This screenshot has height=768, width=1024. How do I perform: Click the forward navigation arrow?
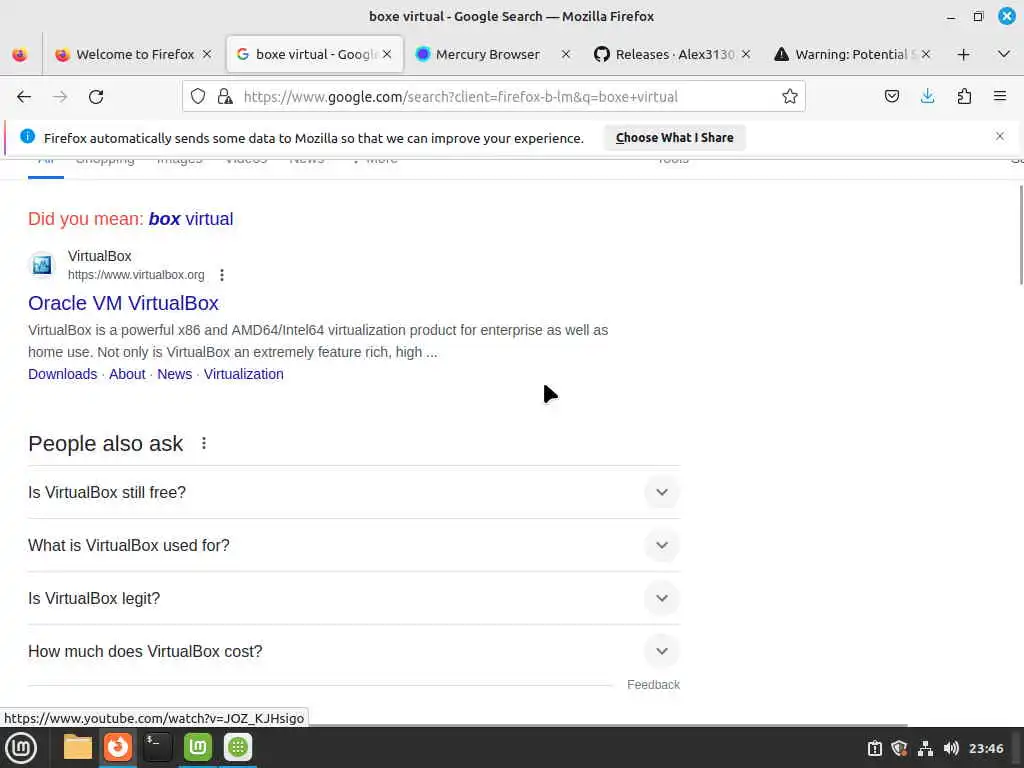[60, 97]
